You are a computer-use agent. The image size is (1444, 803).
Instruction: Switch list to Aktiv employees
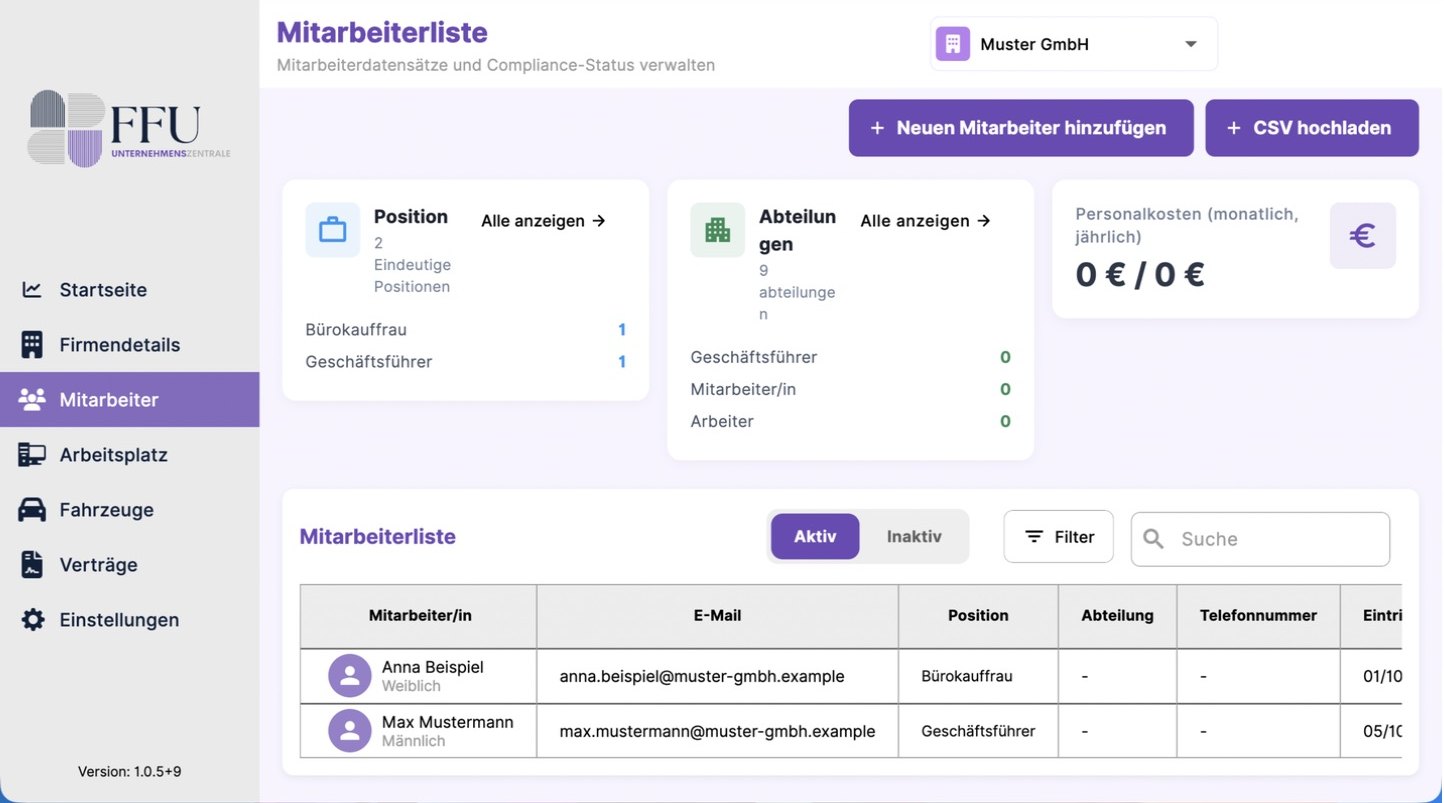815,537
